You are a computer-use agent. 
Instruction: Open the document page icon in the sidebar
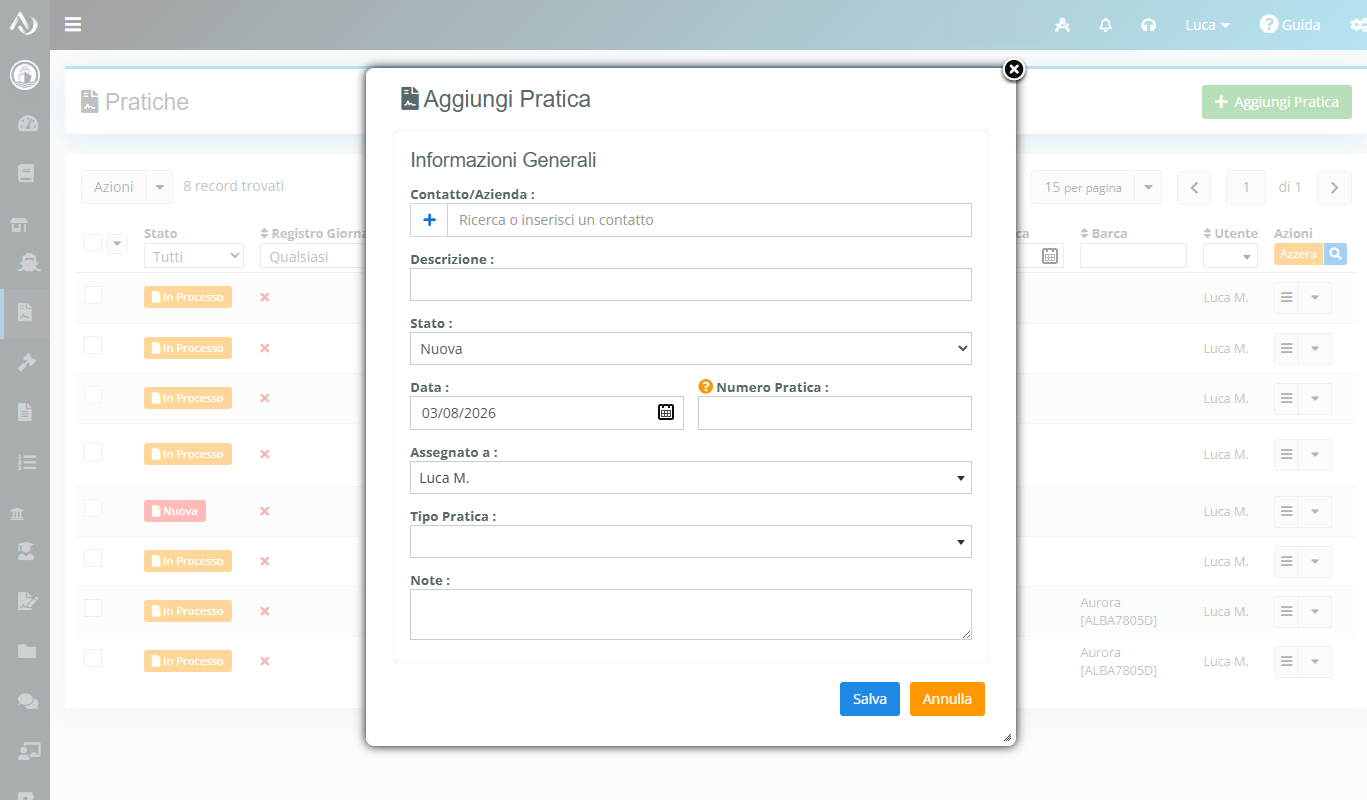click(x=26, y=411)
